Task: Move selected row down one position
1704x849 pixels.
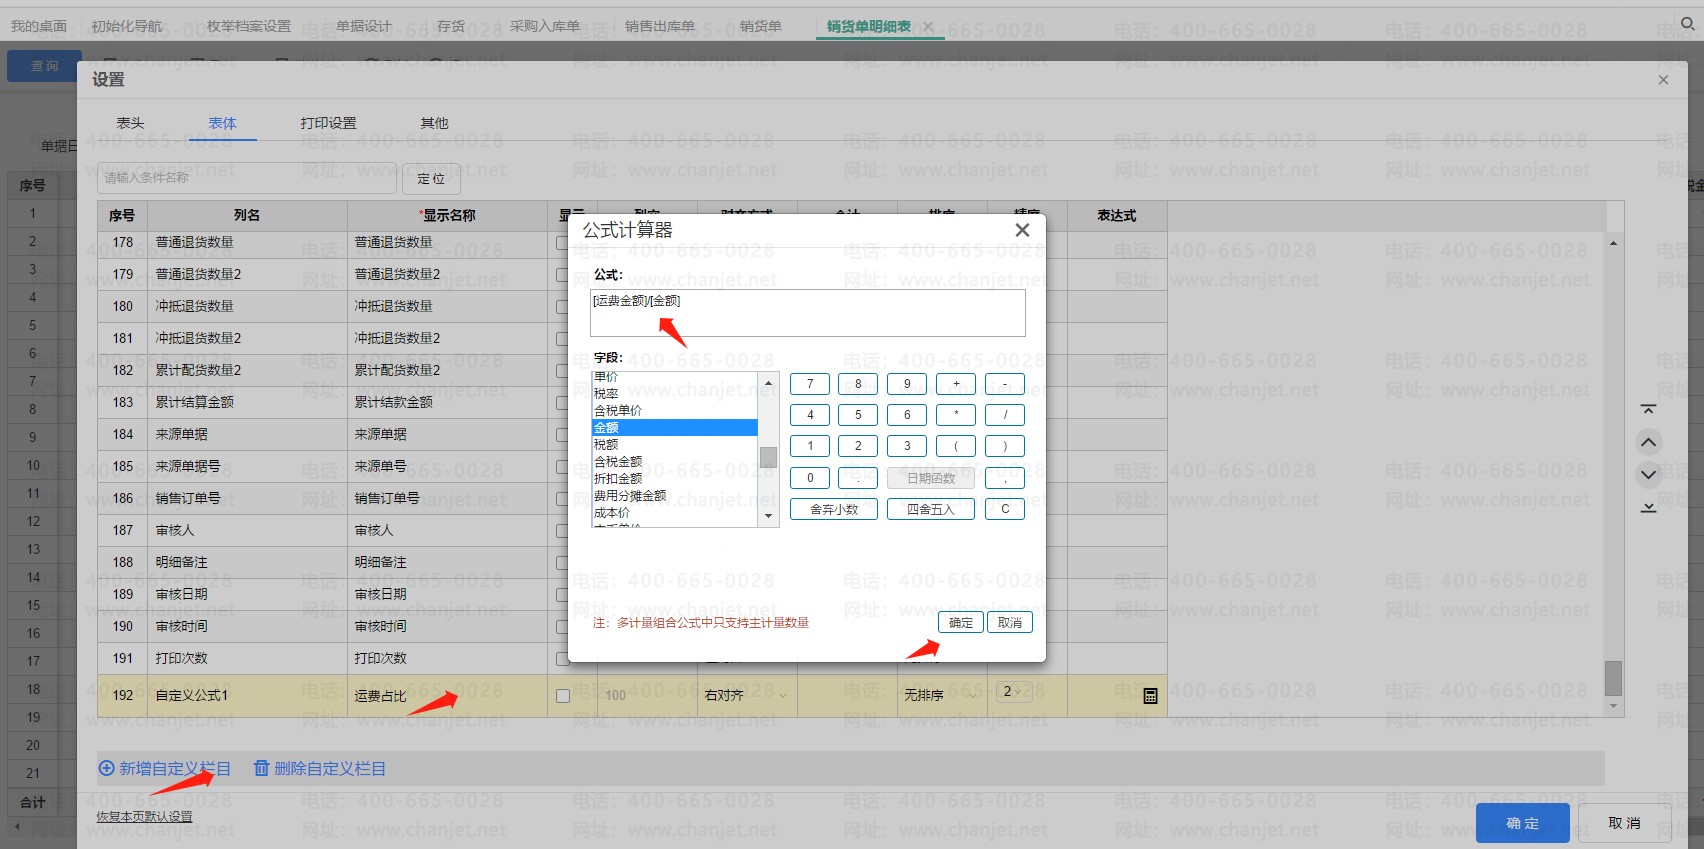Action: click(1649, 474)
